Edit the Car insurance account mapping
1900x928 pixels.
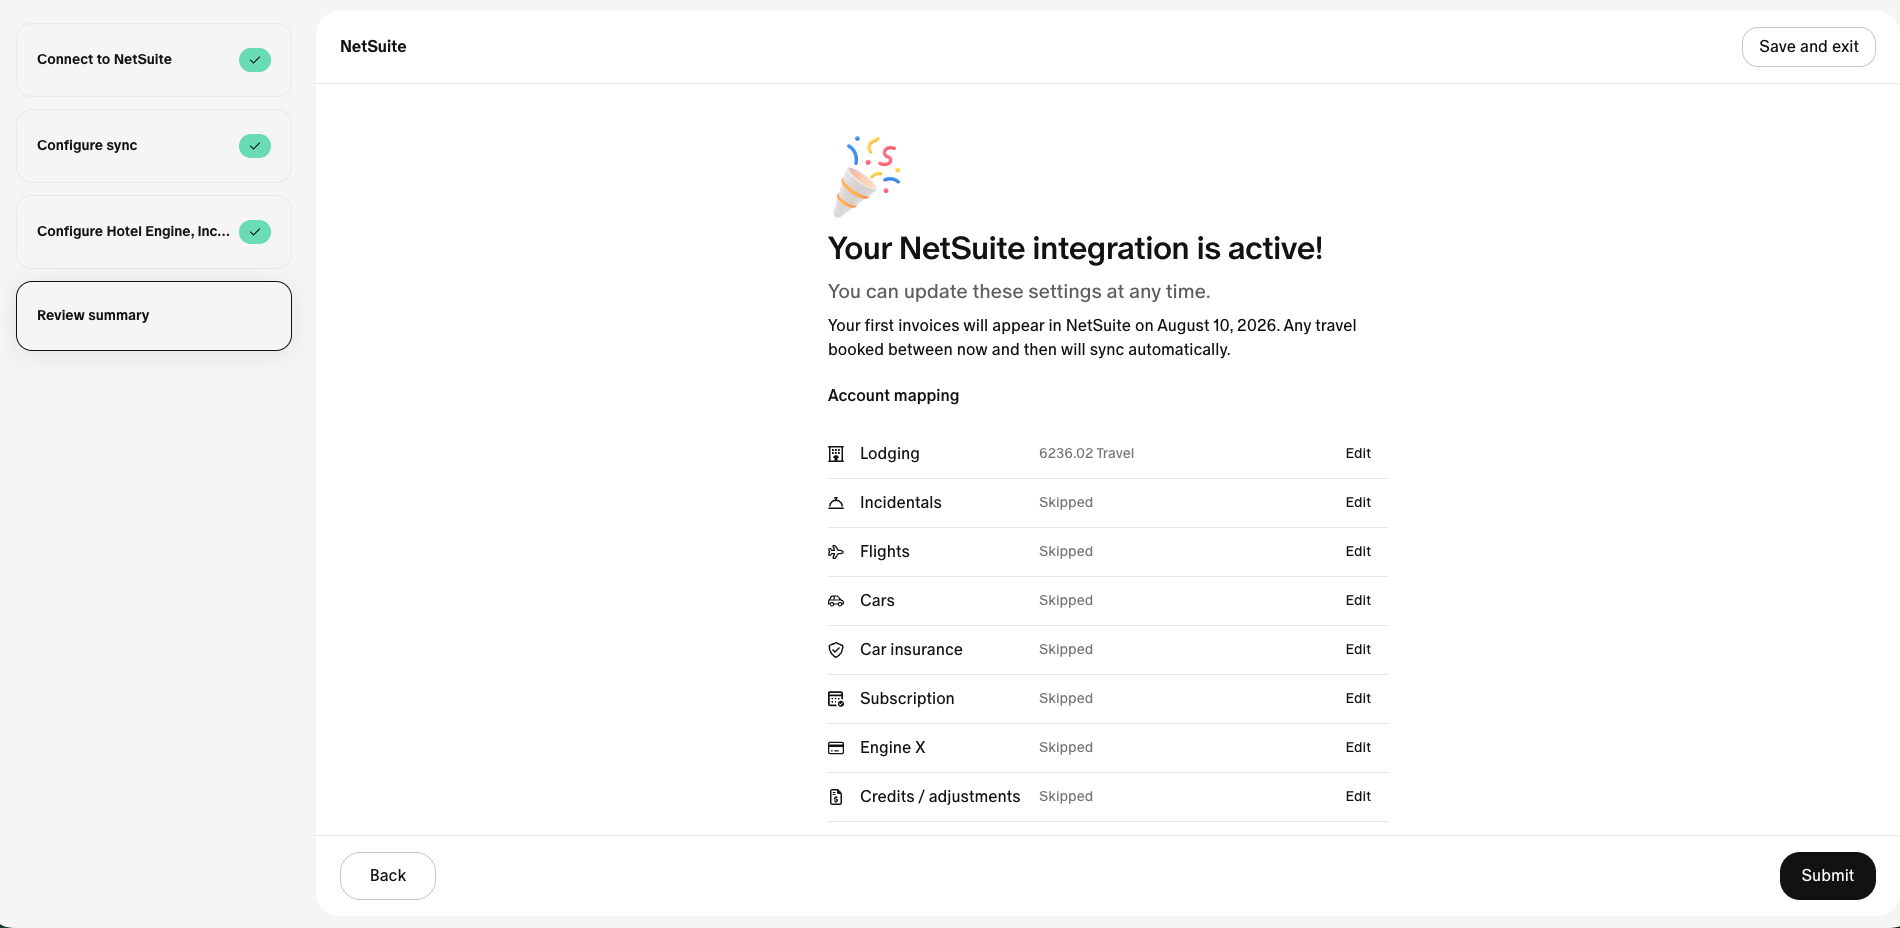[1358, 649]
